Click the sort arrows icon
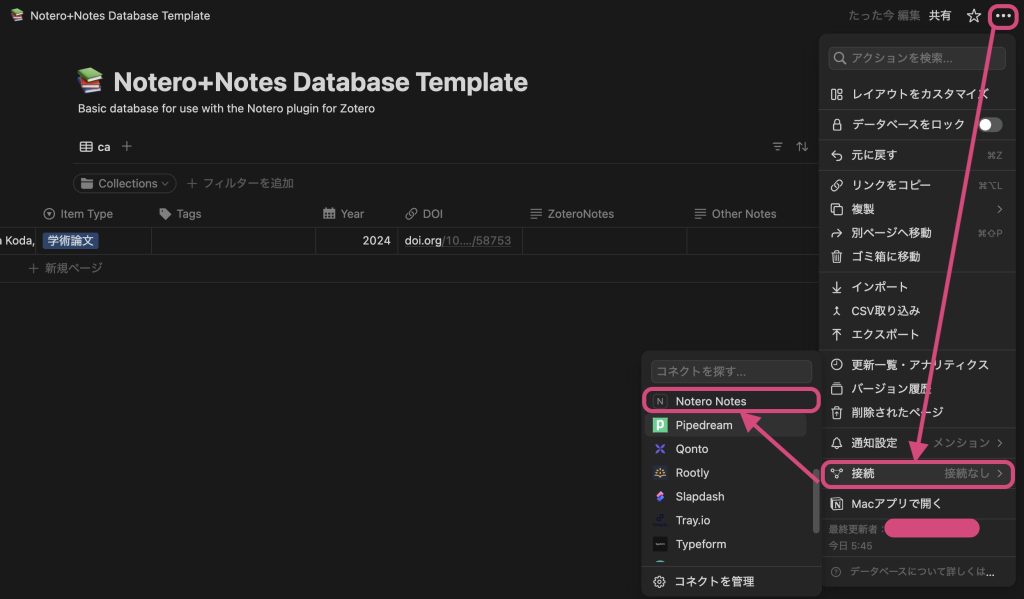This screenshot has width=1024, height=599. pos(802,147)
